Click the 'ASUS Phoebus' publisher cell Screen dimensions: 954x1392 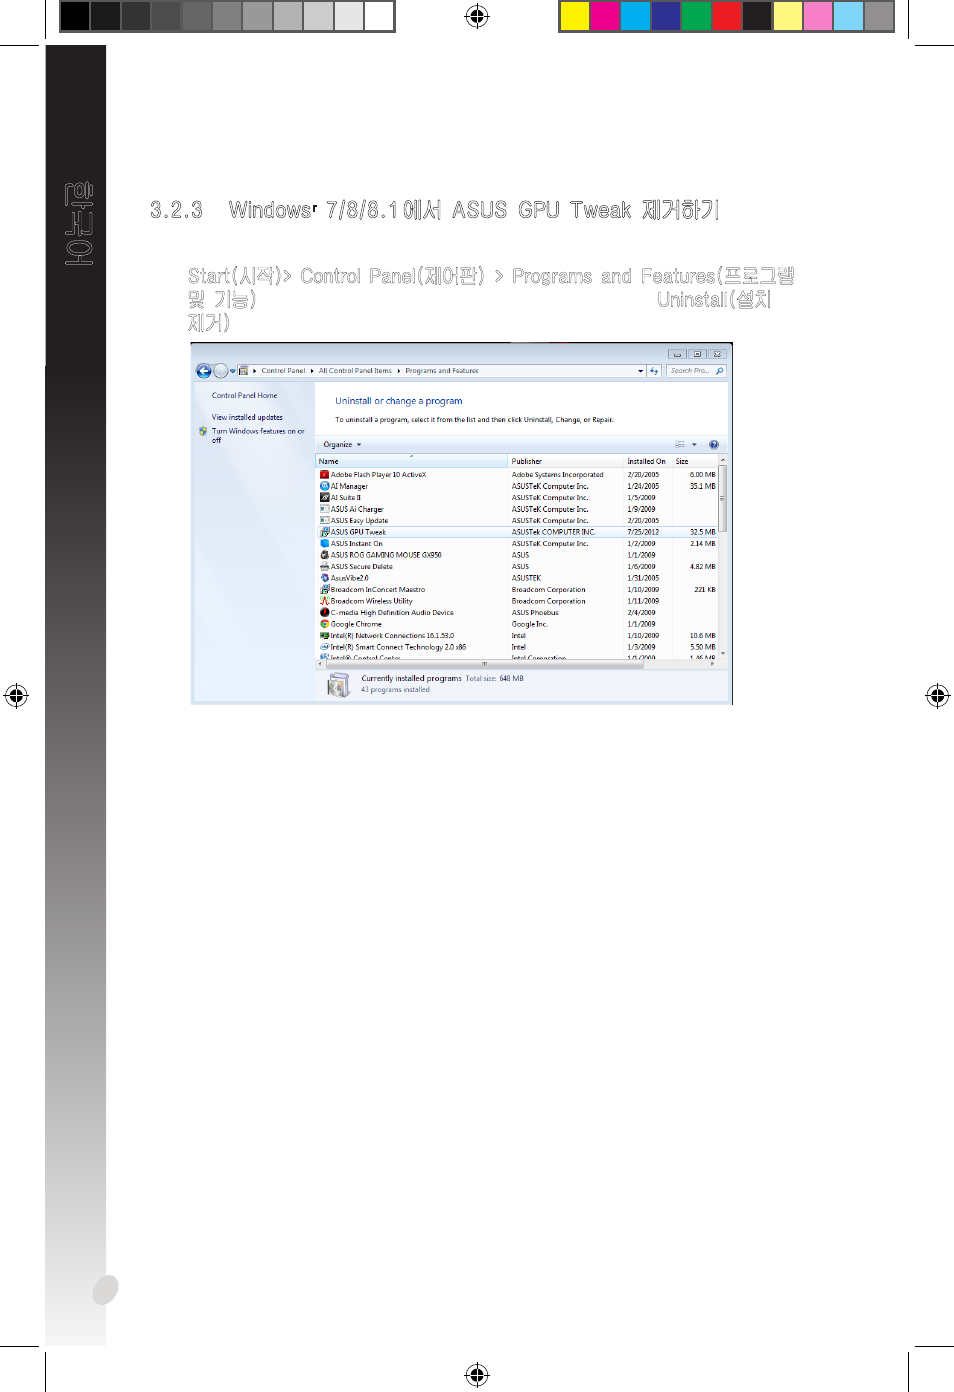click(535, 612)
